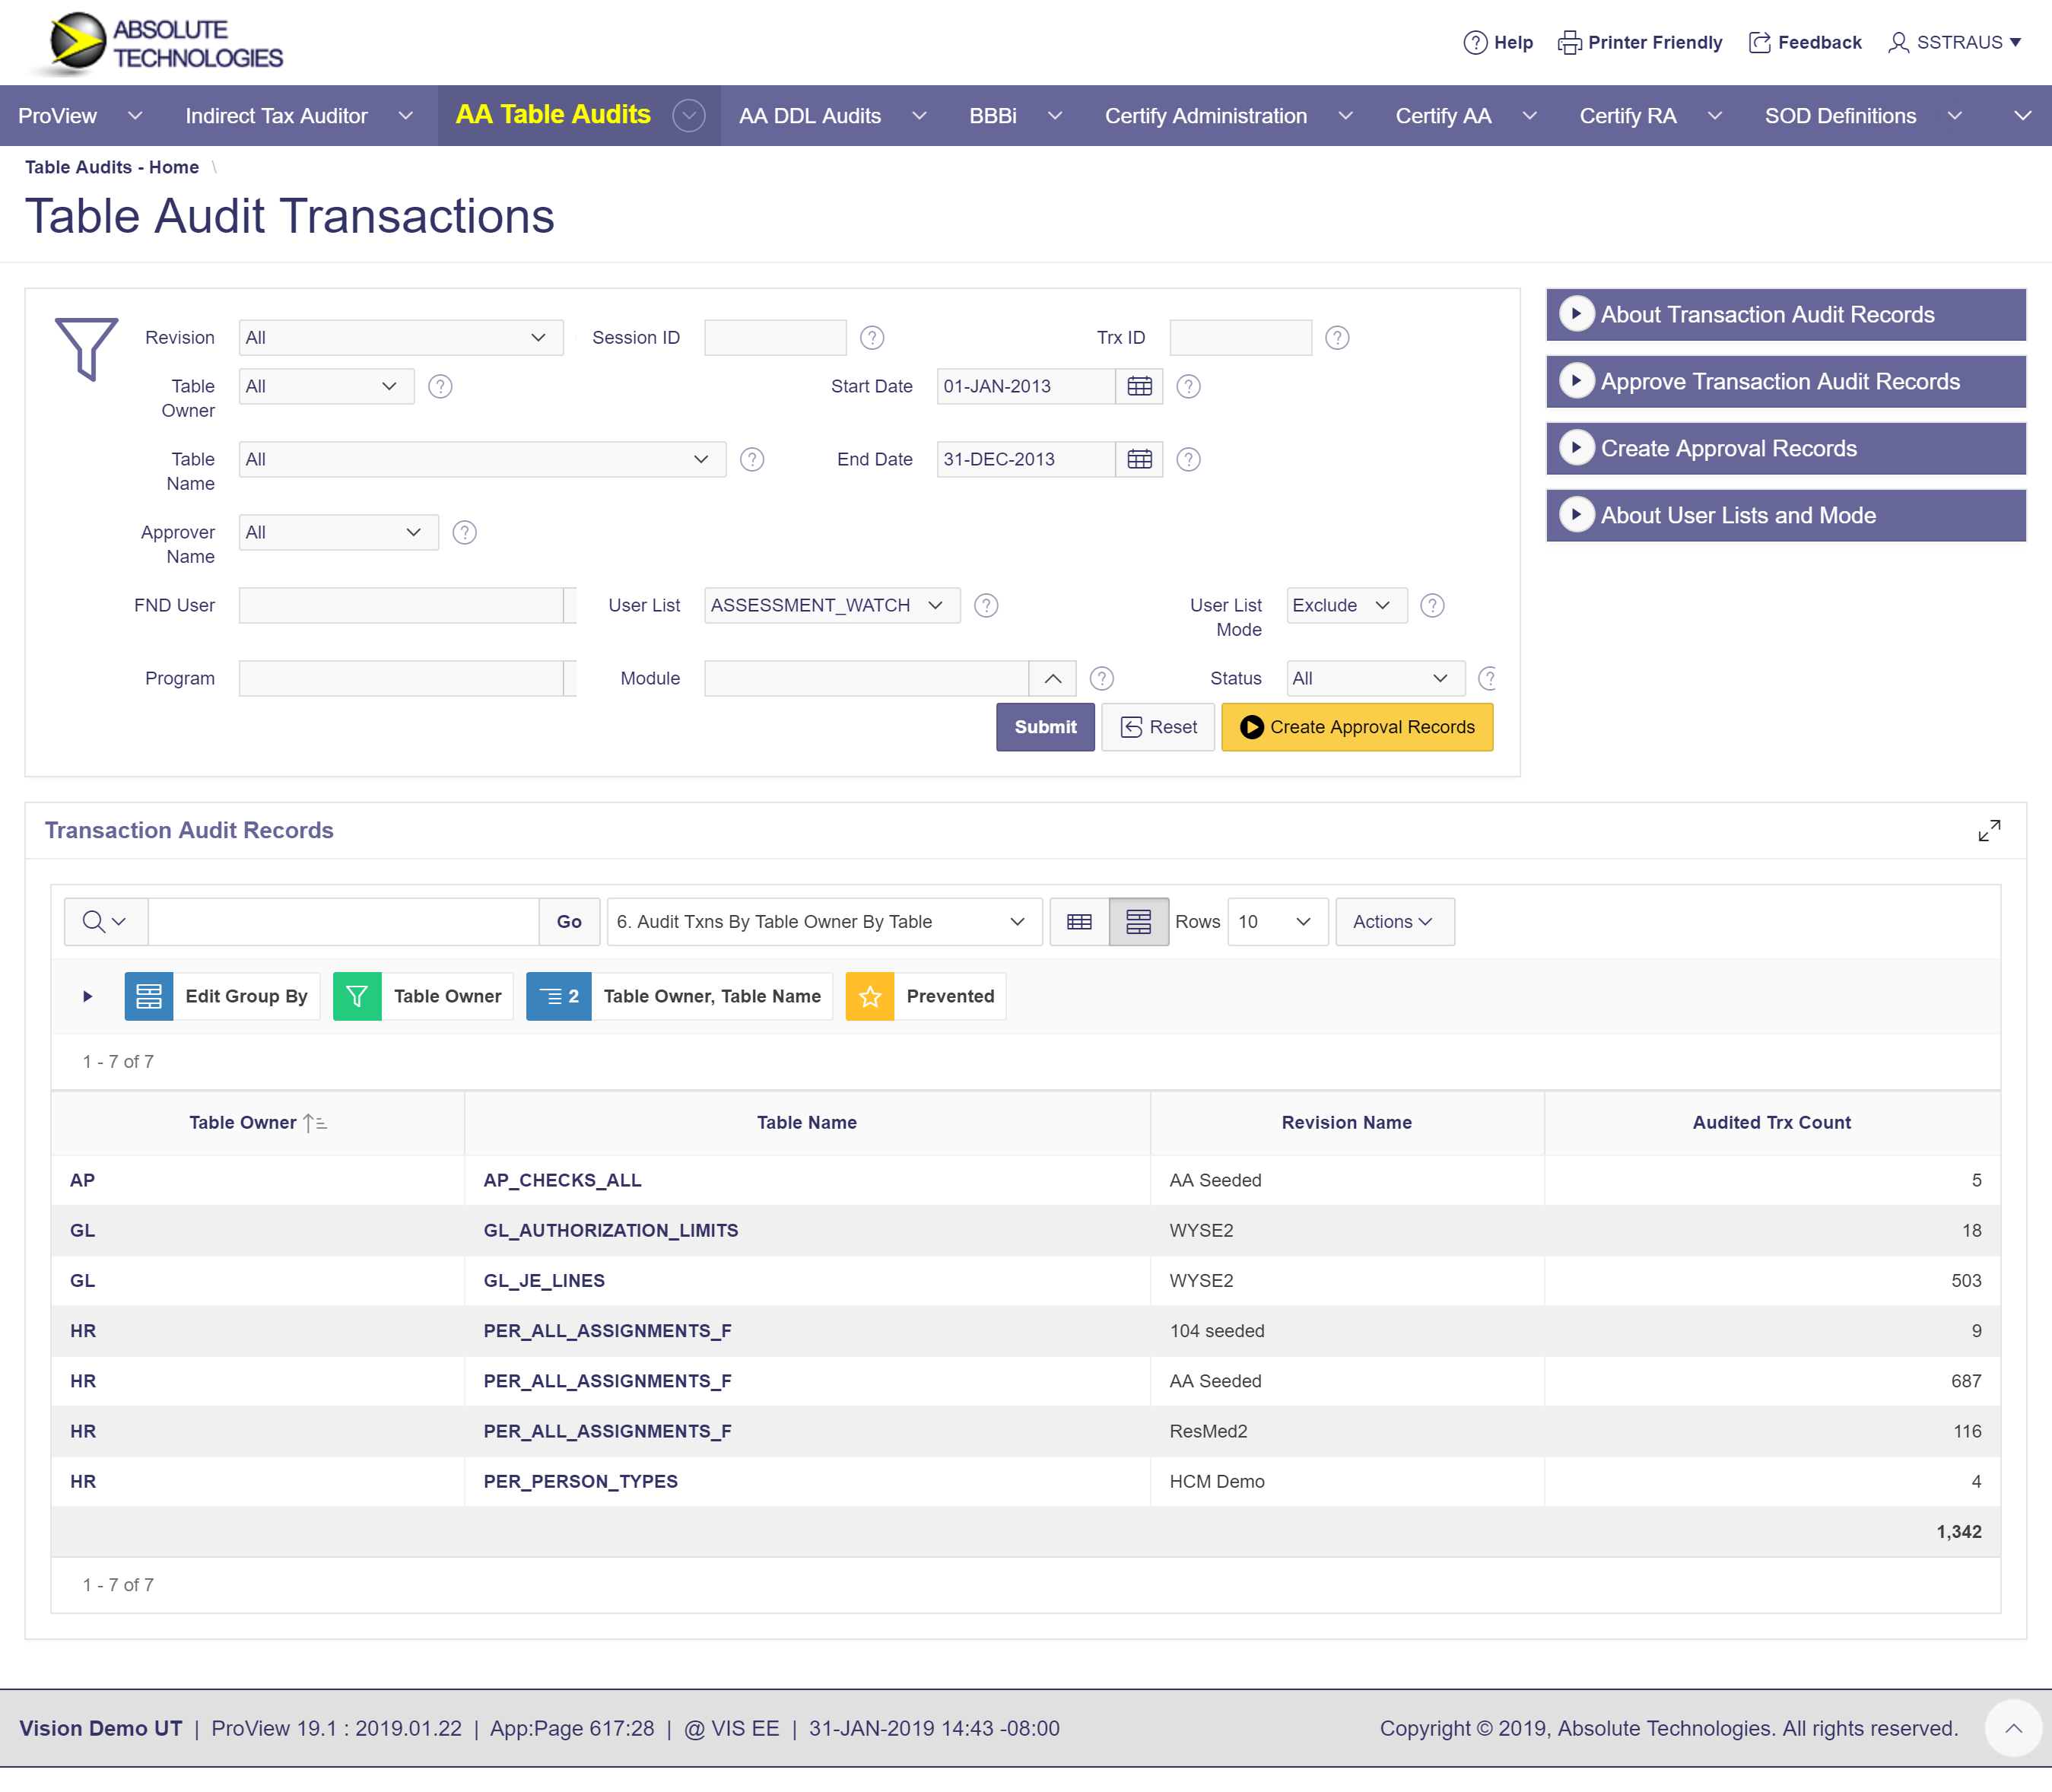Open the Start Date calendar picker
The image size is (2052, 1792).
[x=1139, y=386]
